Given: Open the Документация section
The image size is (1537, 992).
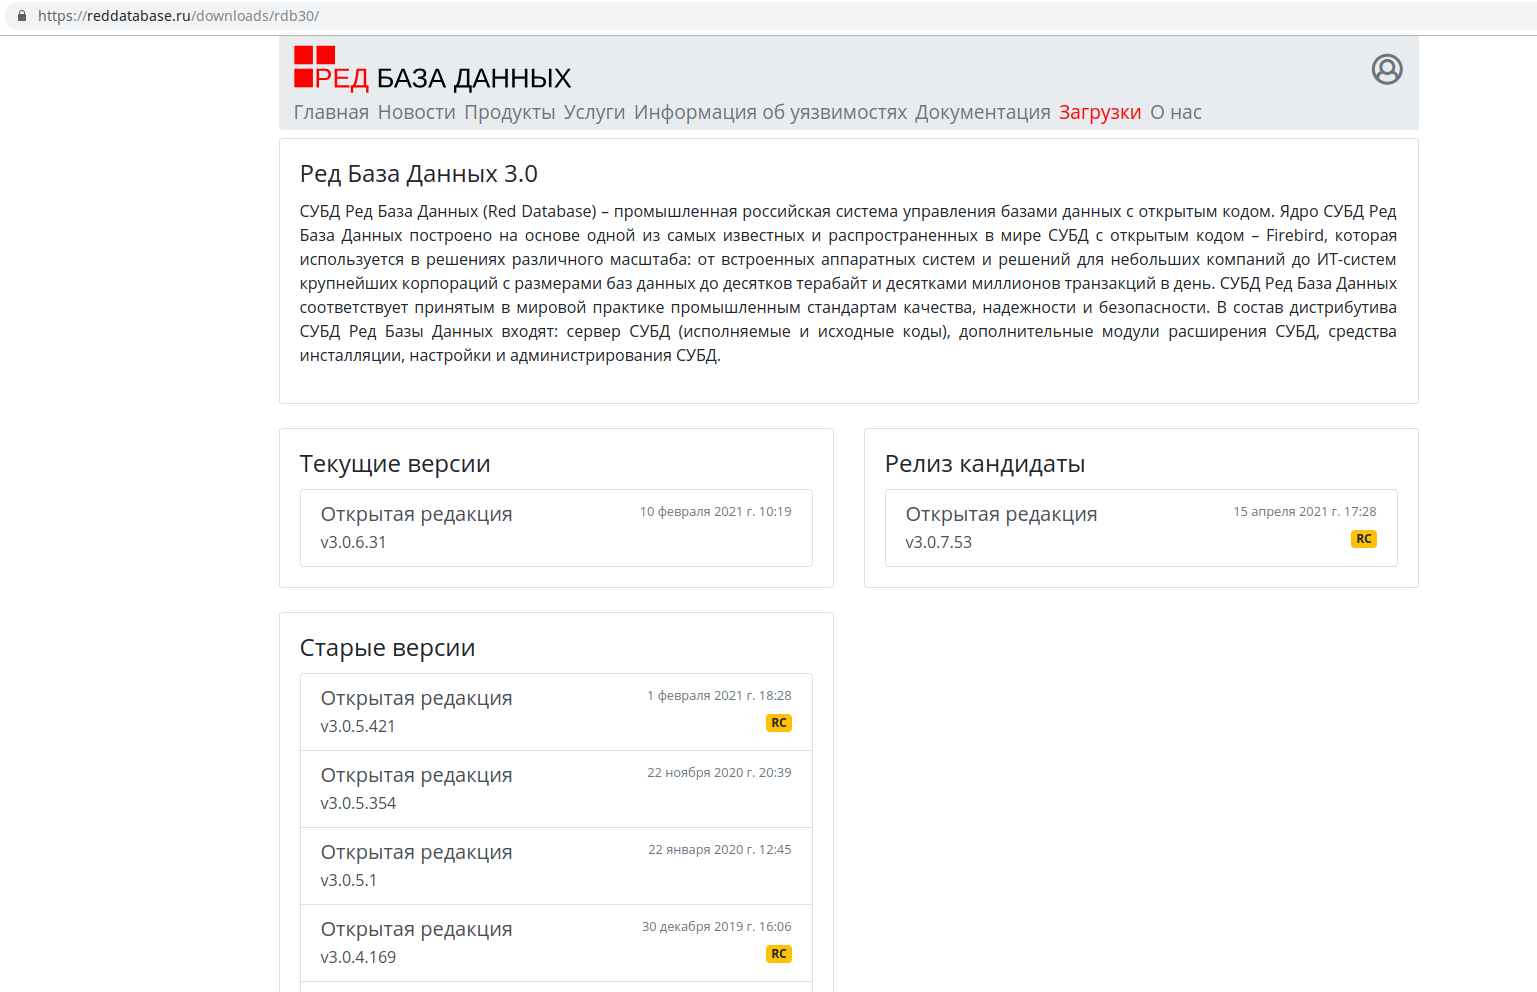Looking at the screenshot, I should [x=983, y=112].
